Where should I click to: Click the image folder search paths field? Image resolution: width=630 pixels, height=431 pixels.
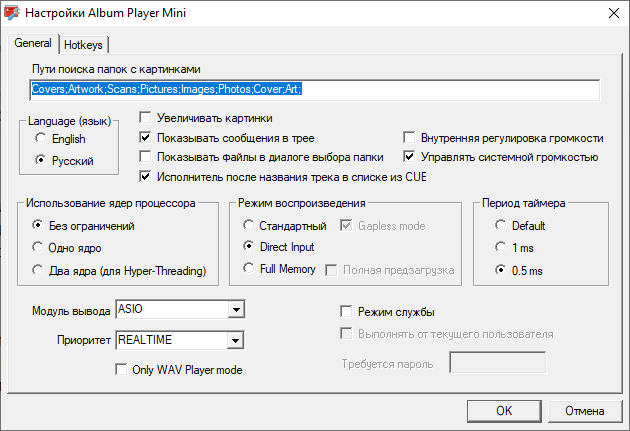coord(315,90)
